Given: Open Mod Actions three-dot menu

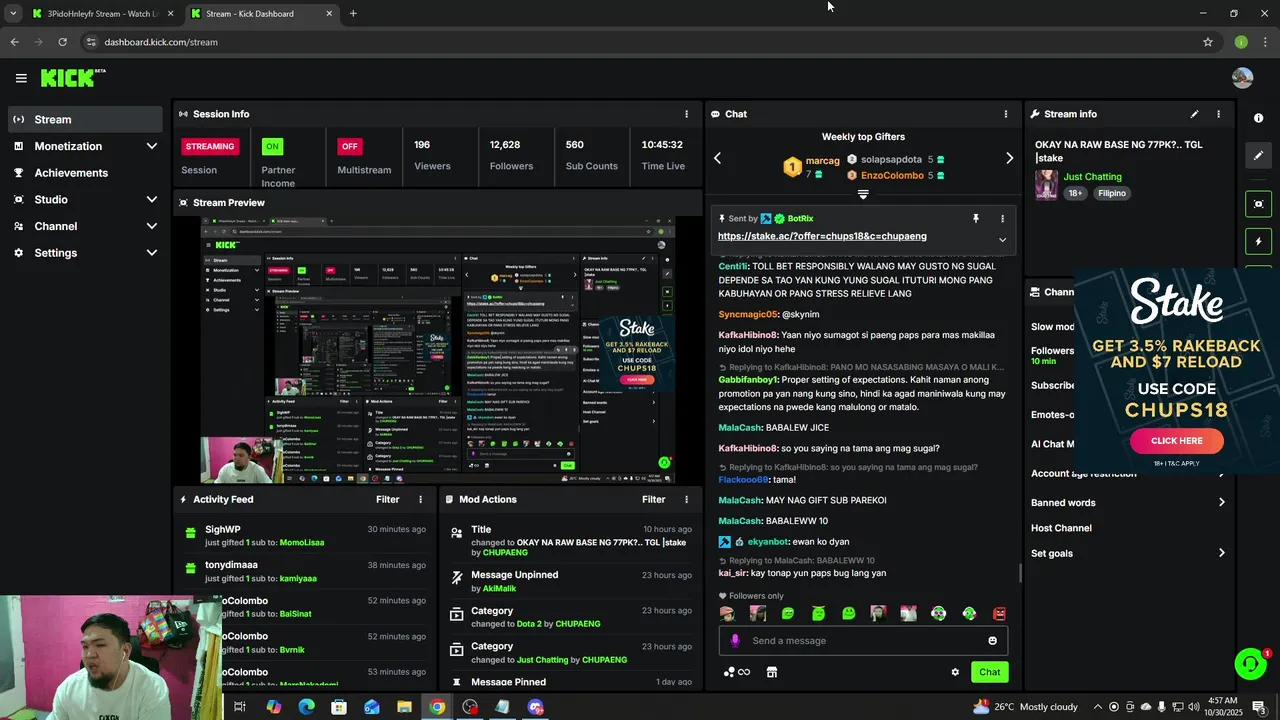Looking at the screenshot, I should click(x=686, y=499).
